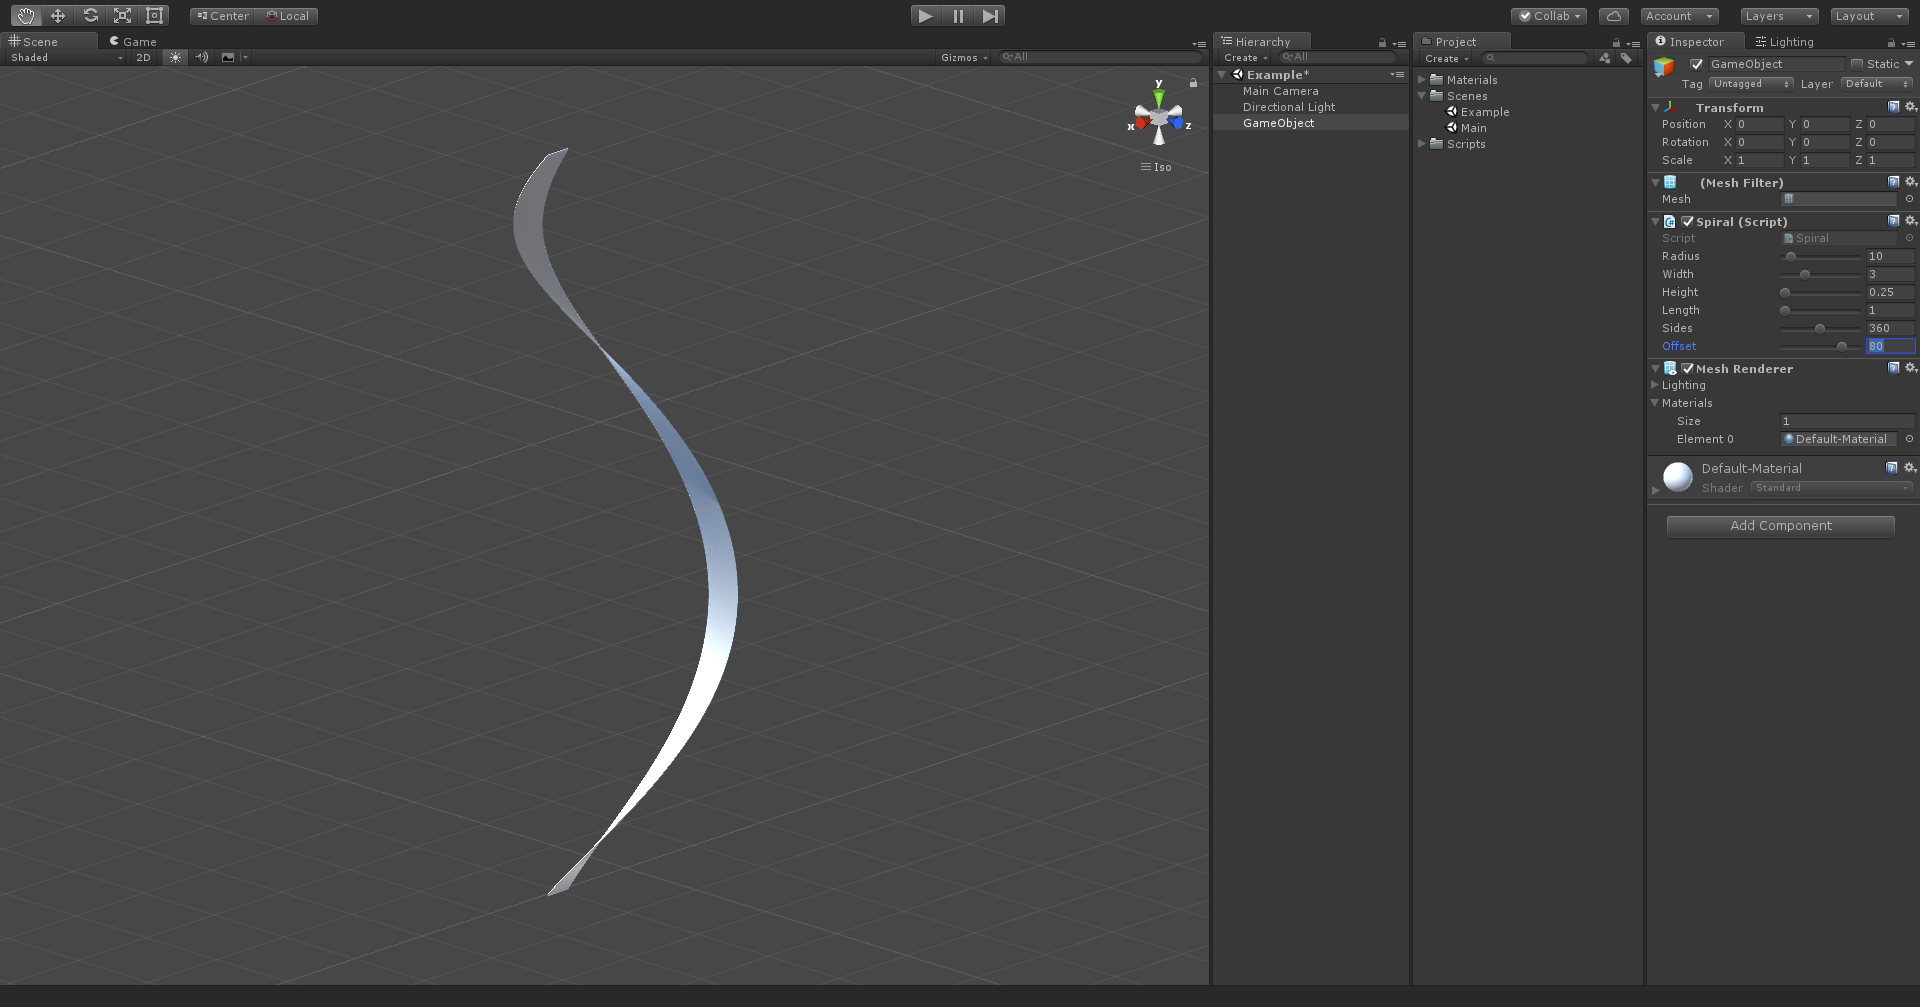Click the Add Component button
Viewport: 1920px width, 1007px height.
(x=1781, y=526)
